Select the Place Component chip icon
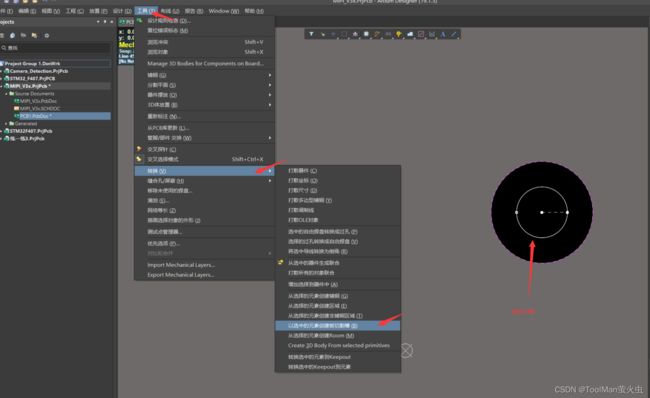The width and height of the screenshot is (650, 398). tap(366, 34)
